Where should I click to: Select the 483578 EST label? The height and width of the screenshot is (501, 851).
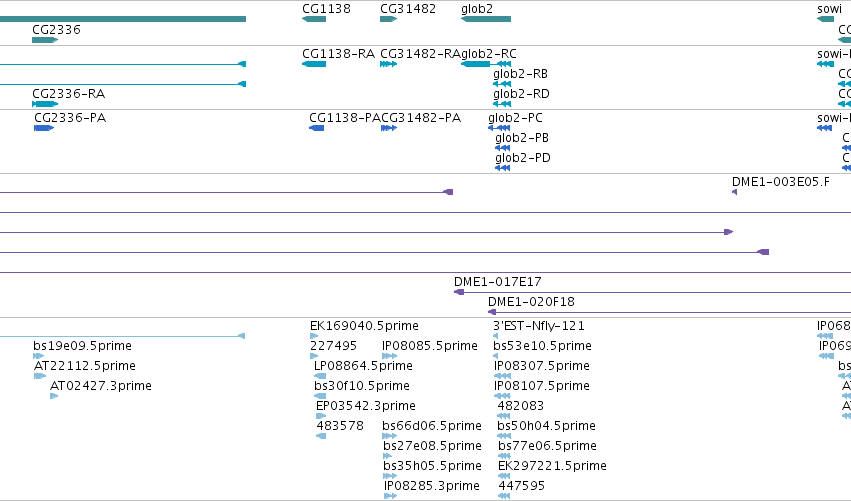point(340,426)
